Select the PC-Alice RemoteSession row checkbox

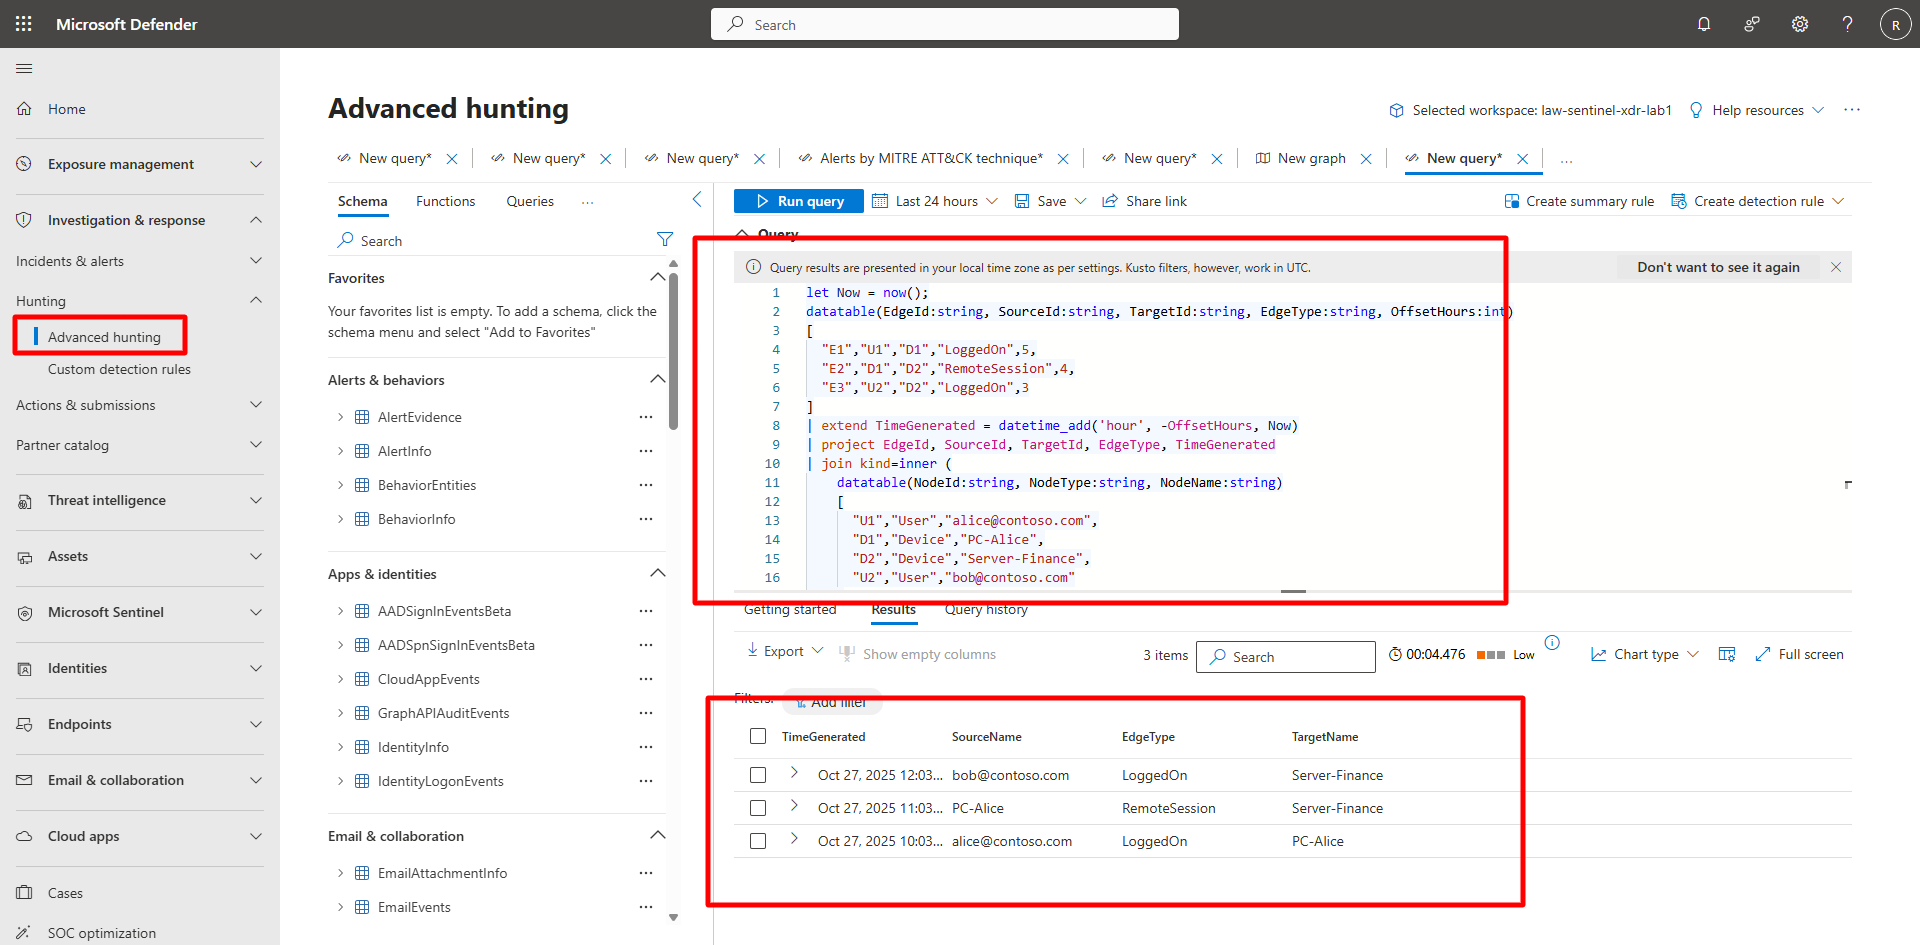click(758, 808)
